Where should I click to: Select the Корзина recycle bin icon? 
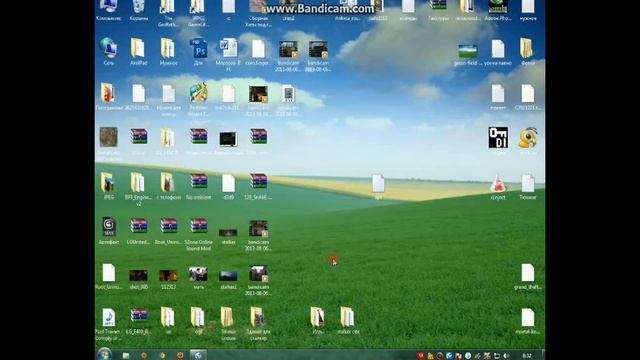pyautogui.click(x=139, y=7)
